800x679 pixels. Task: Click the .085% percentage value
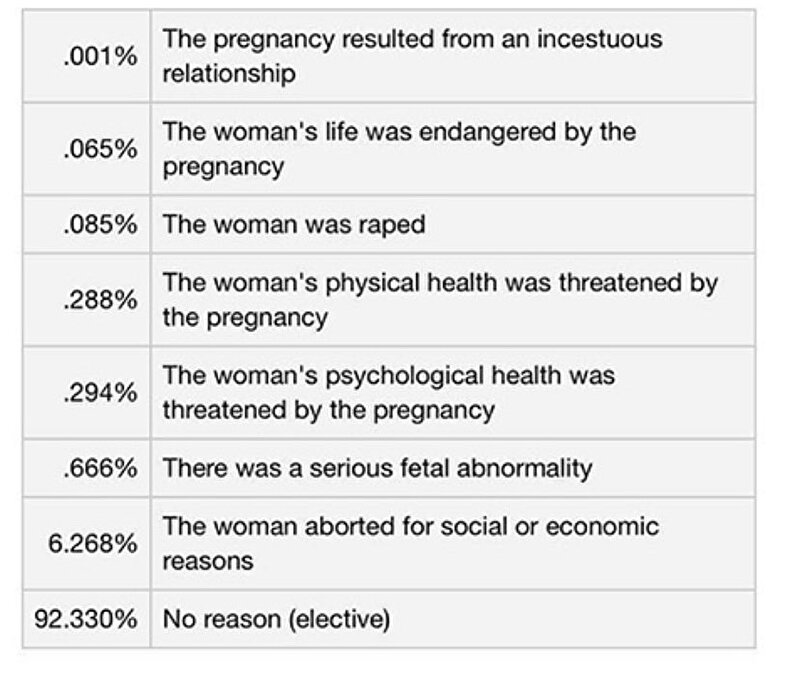coord(101,224)
